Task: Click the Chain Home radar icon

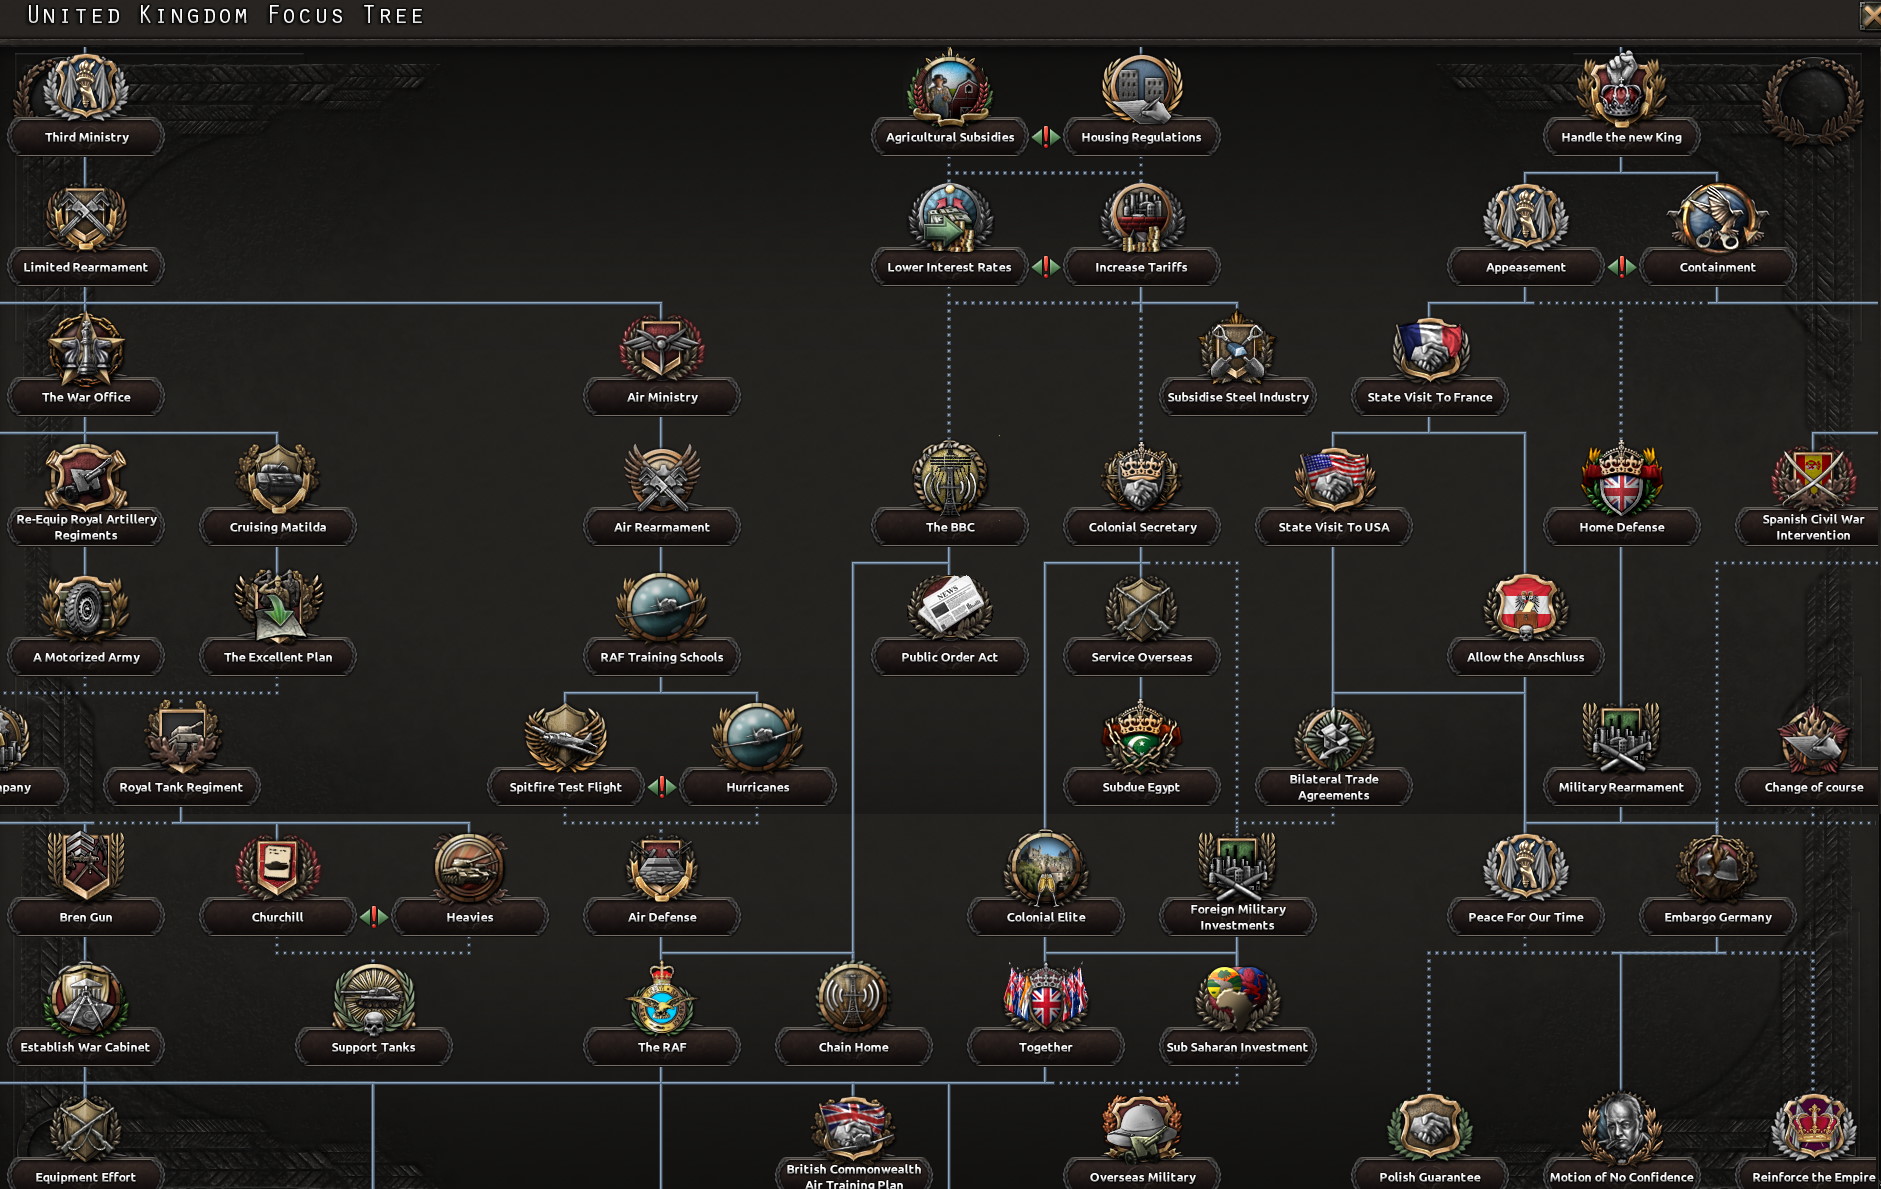Action: [853, 998]
